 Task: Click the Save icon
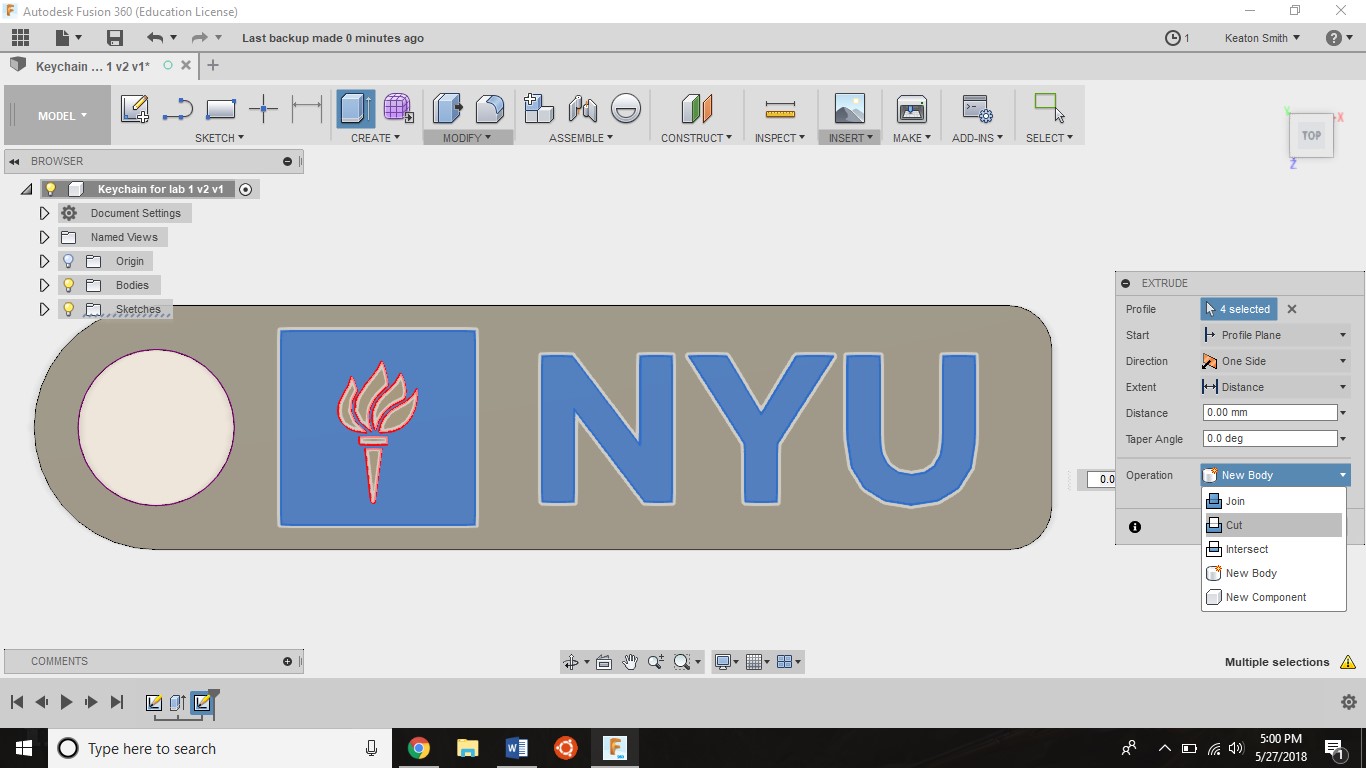115,38
